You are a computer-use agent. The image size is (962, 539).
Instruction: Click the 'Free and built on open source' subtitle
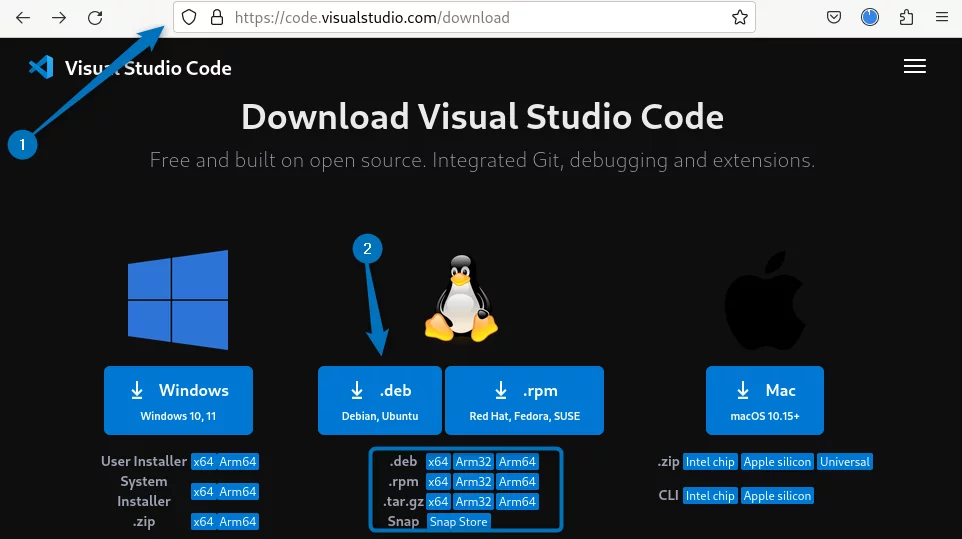click(482, 160)
